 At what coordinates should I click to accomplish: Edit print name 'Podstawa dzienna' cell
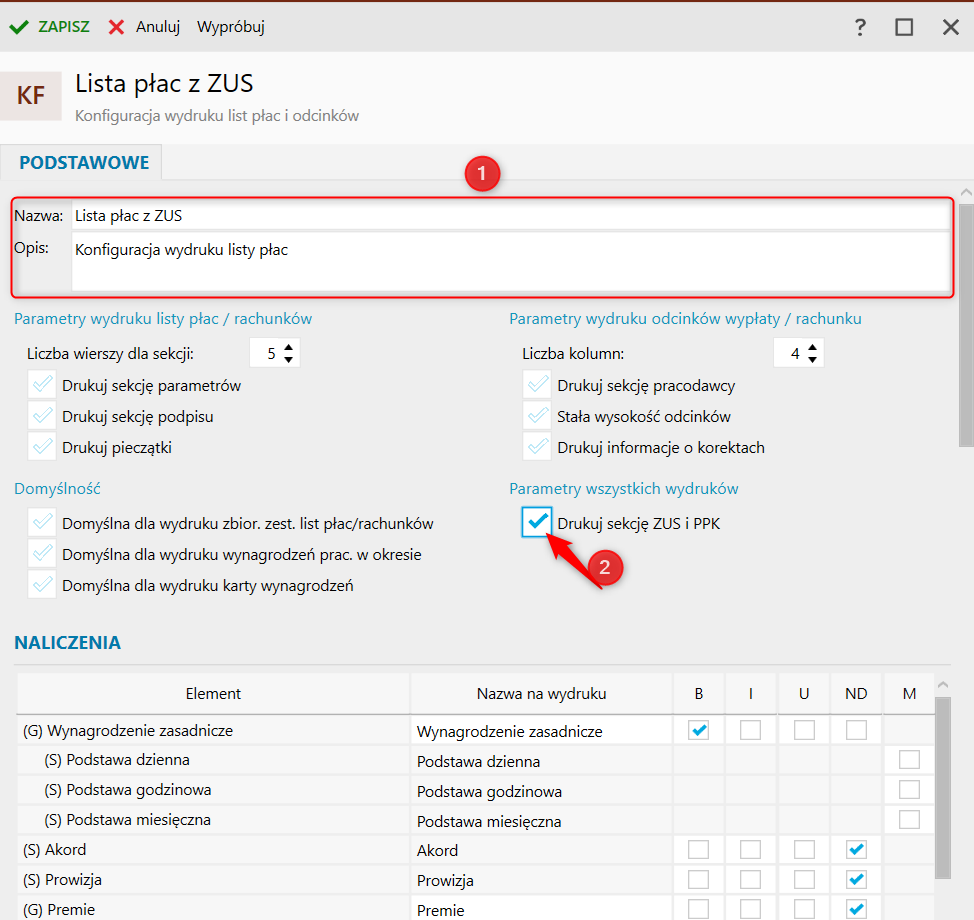[541, 760]
